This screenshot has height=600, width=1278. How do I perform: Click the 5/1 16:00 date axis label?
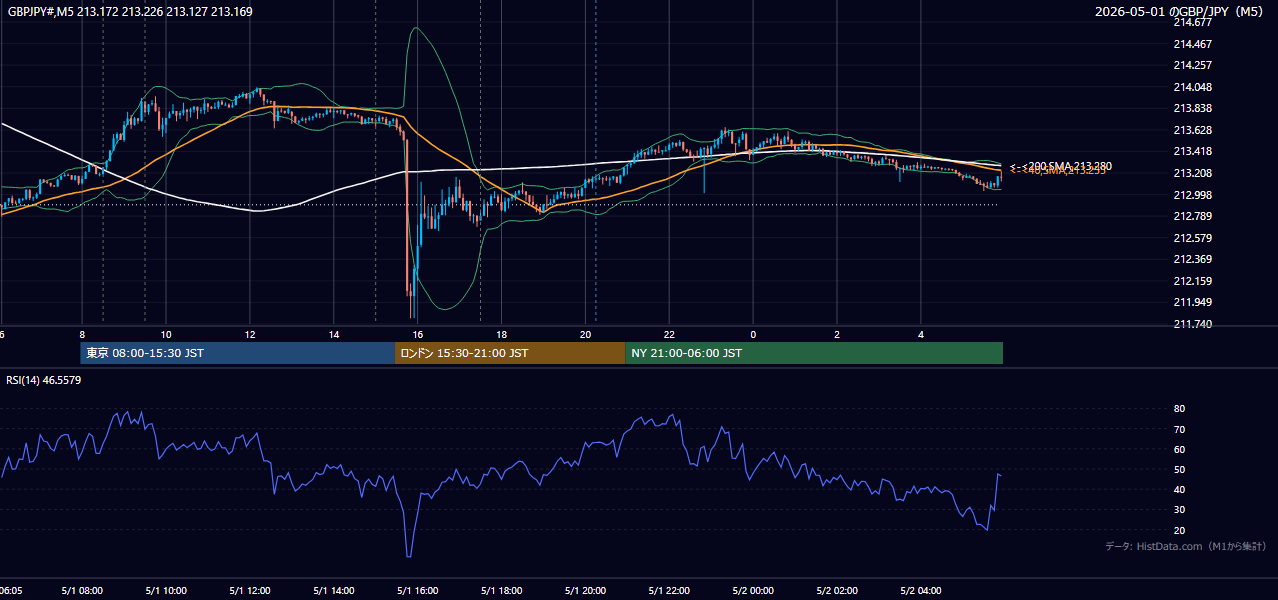click(x=418, y=591)
